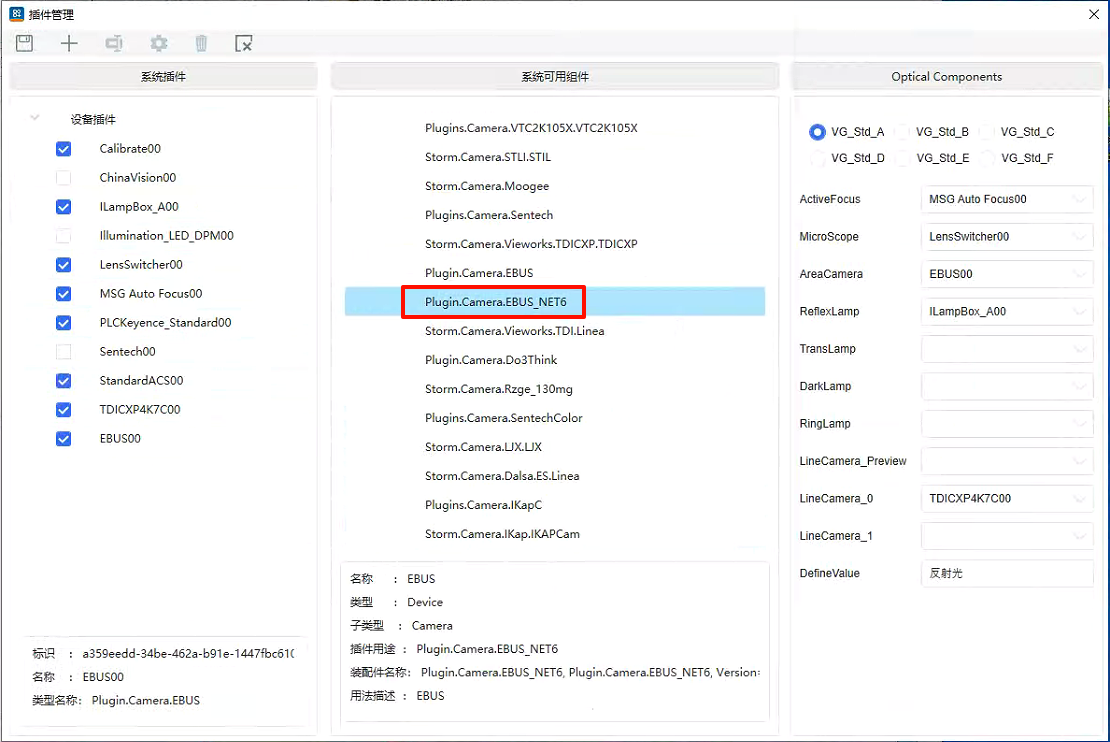
Task: Select Plugin.Camera.Do3Think in the component list
Action: coord(491,360)
